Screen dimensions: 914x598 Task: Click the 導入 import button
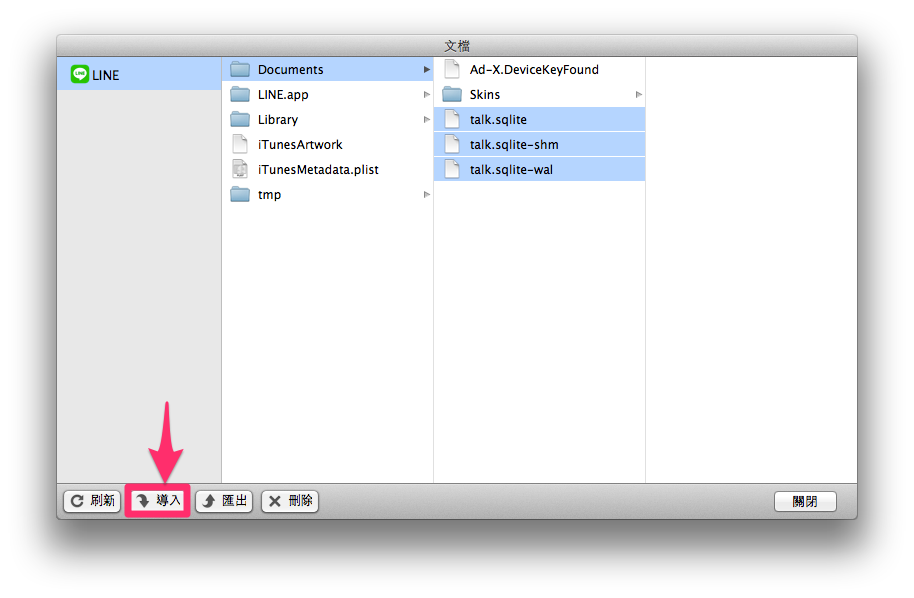point(158,501)
